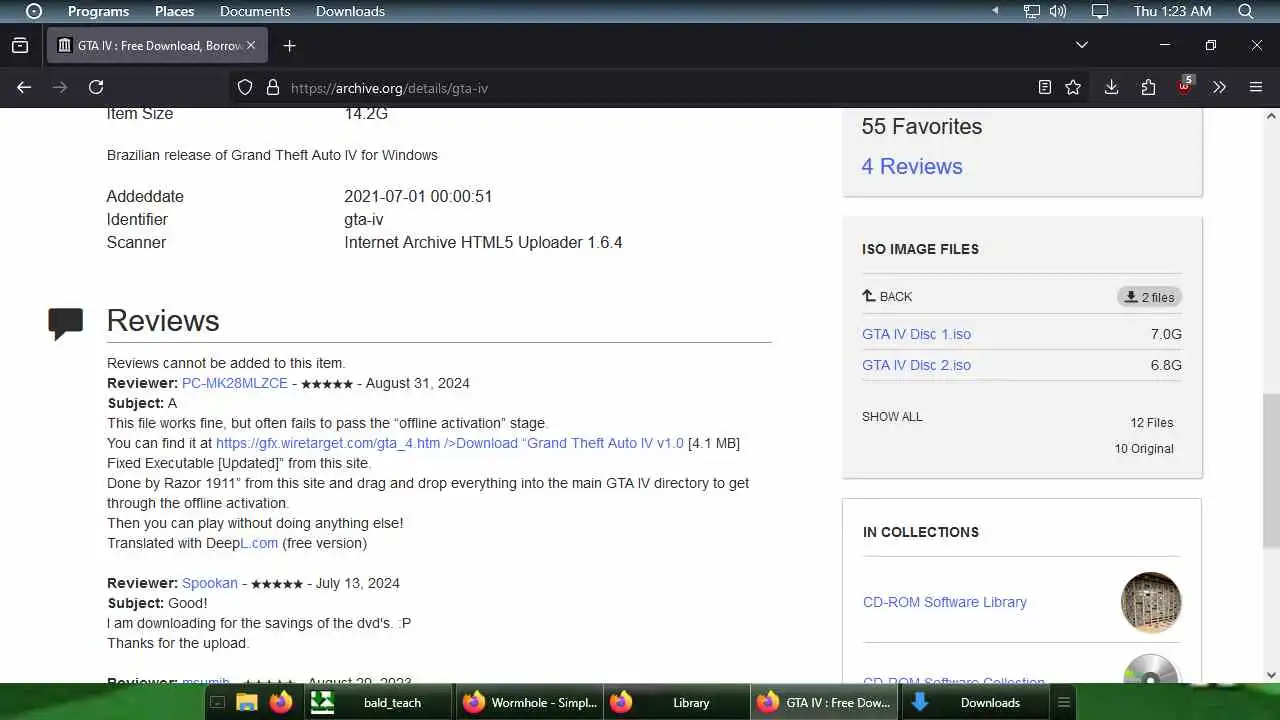Switch to Library taskbar window

click(x=676, y=702)
